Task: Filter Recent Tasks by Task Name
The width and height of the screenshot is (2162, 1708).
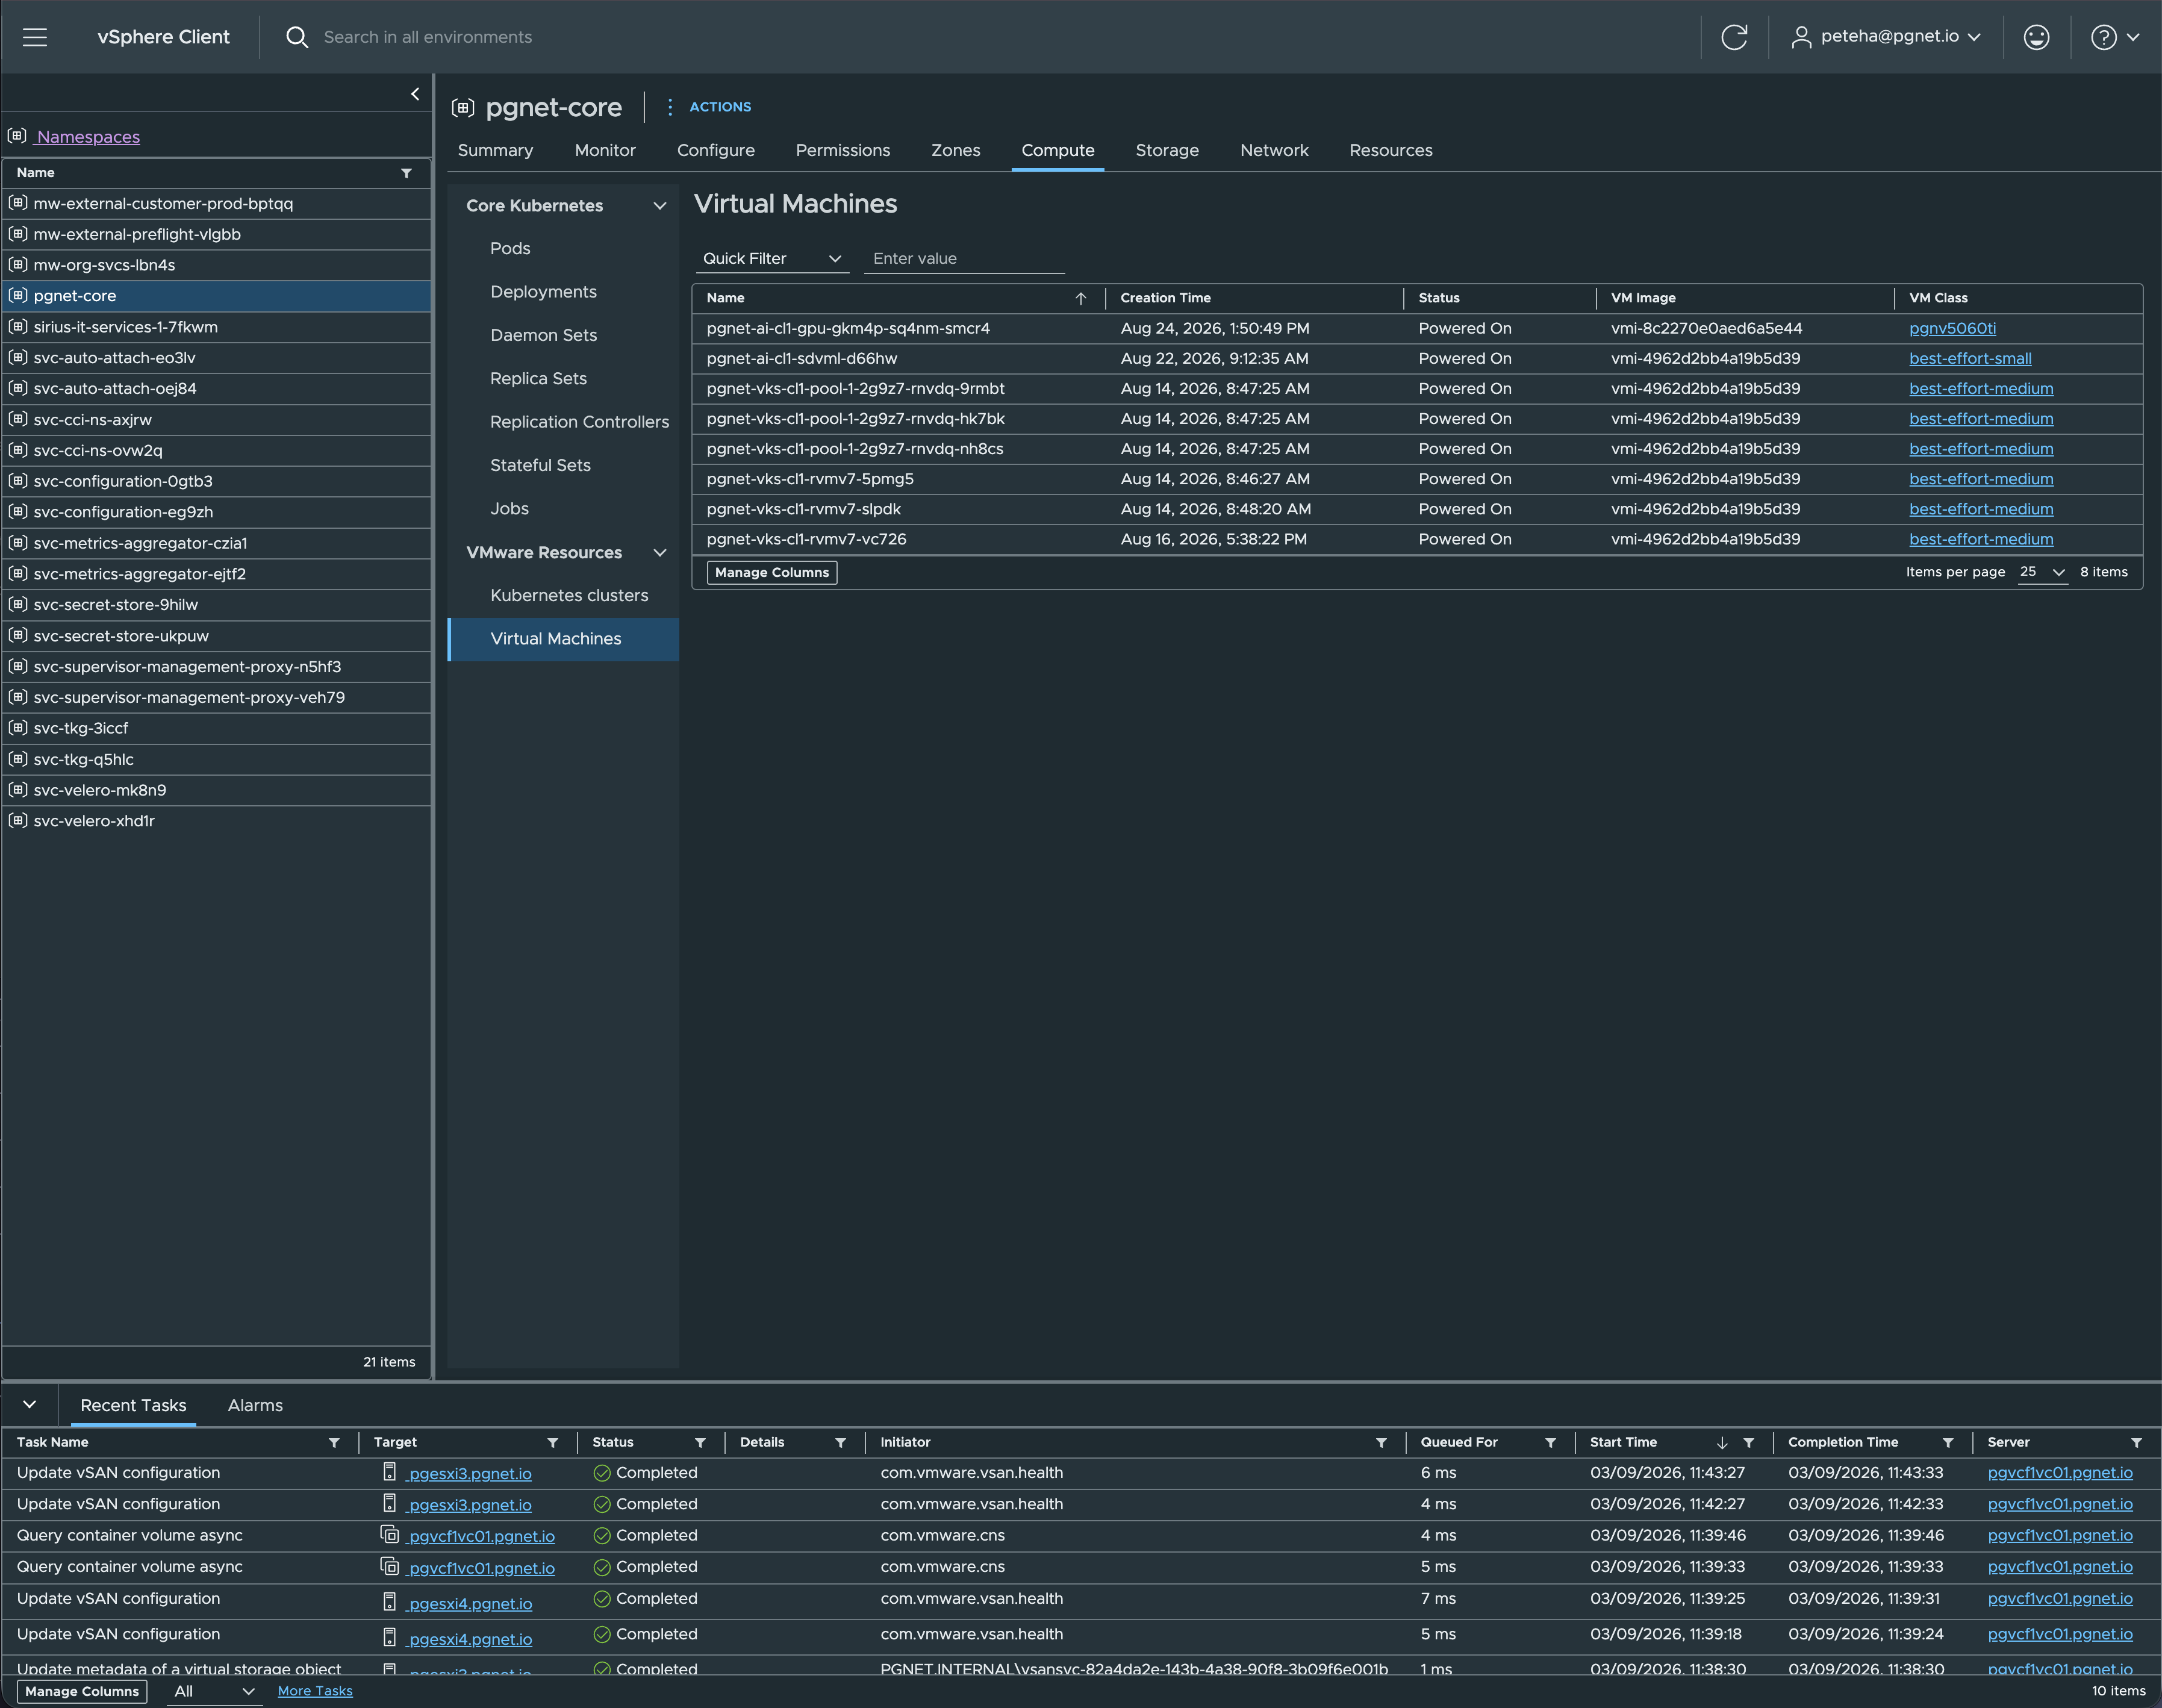Action: click(334, 1442)
